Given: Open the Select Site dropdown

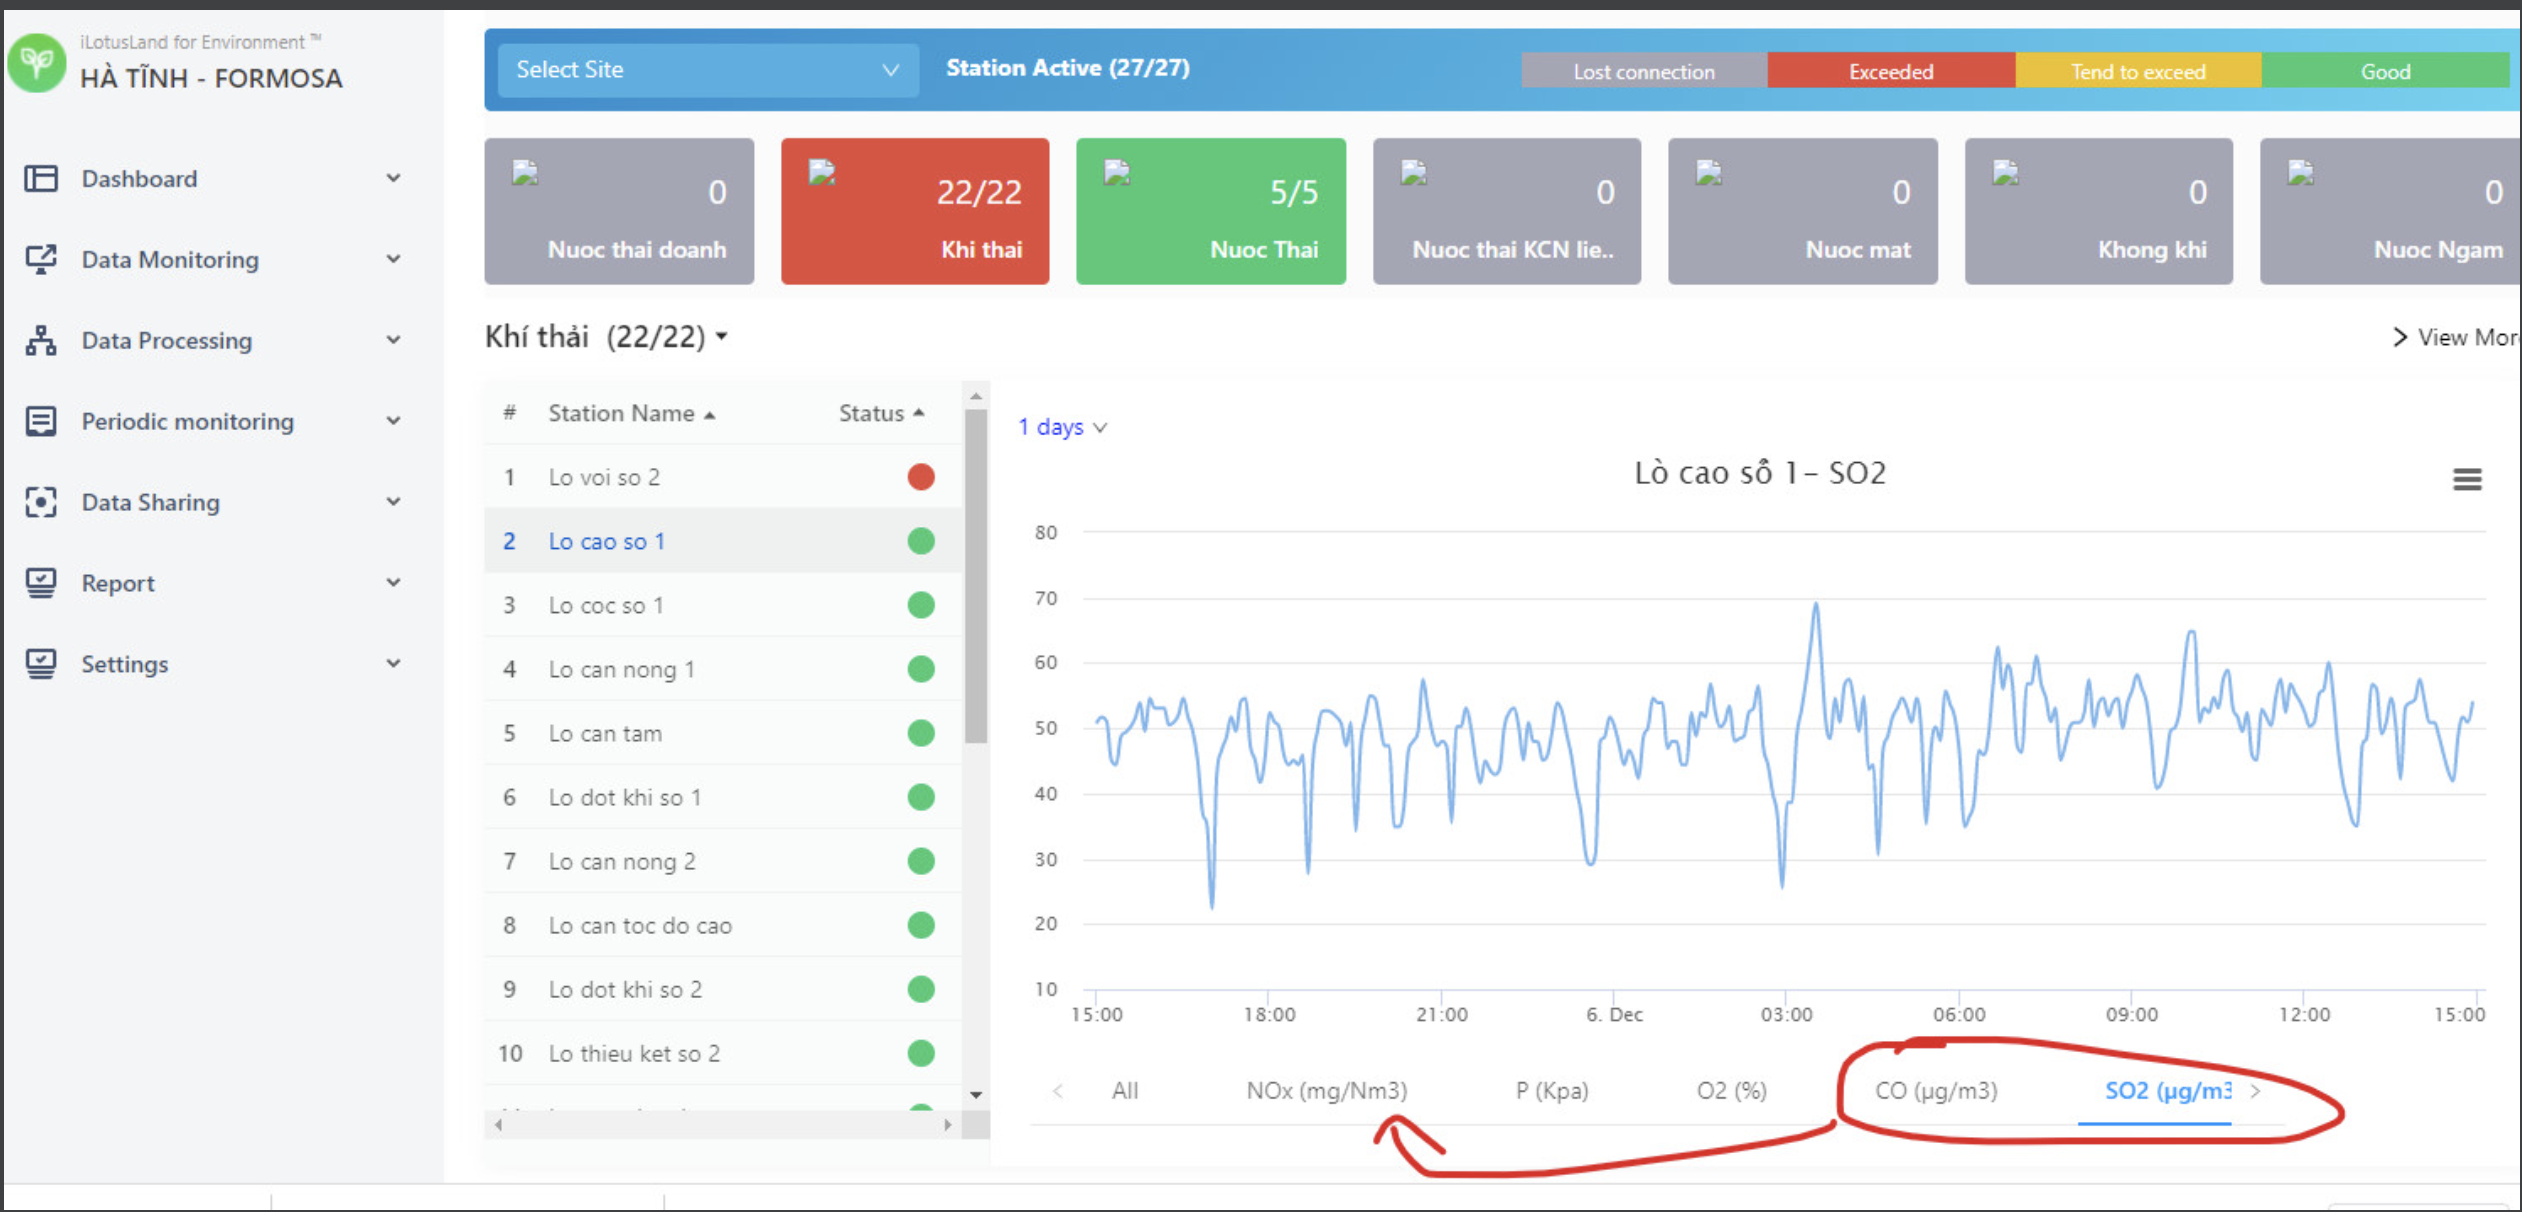Looking at the screenshot, I should [x=707, y=70].
